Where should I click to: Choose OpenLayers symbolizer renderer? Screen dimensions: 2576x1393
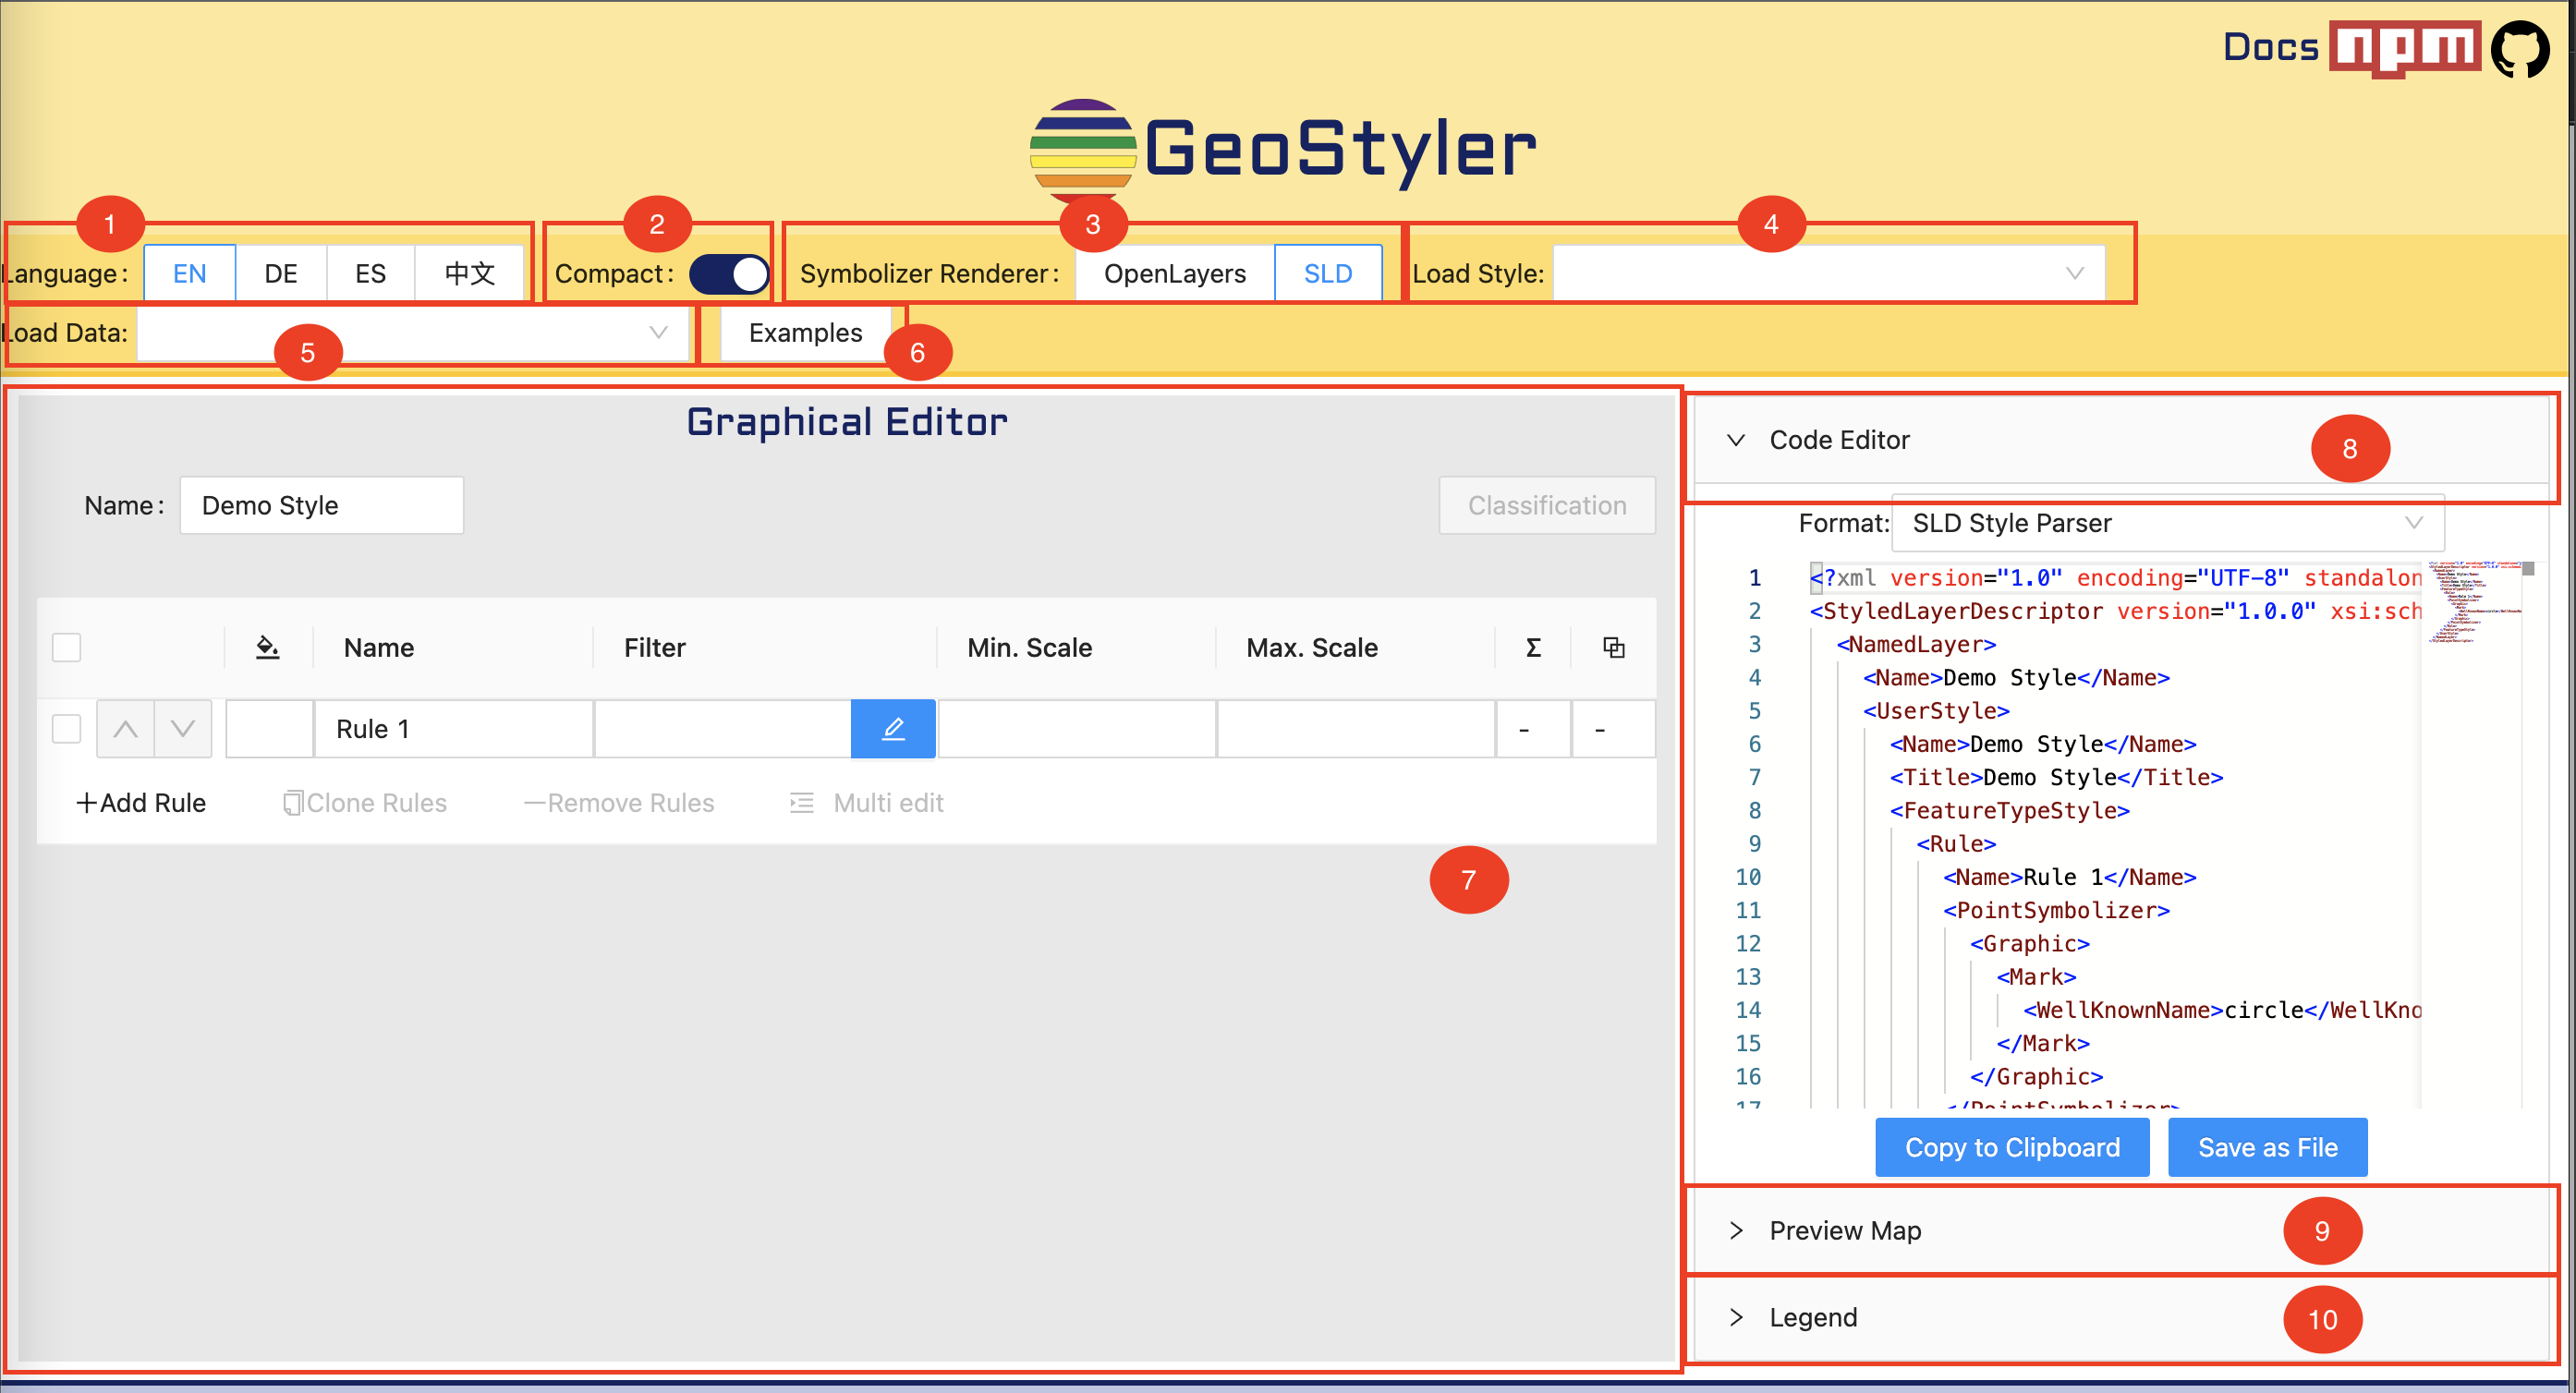[1175, 273]
